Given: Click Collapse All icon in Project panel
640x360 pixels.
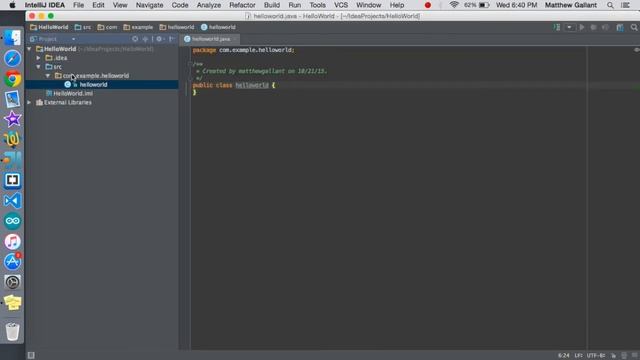Looking at the screenshot, I should coord(145,39).
